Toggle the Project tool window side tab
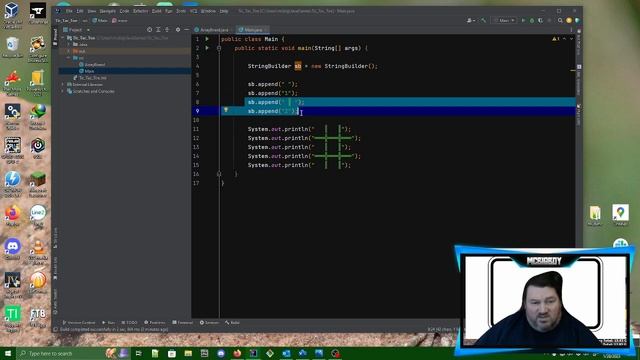 point(56,36)
